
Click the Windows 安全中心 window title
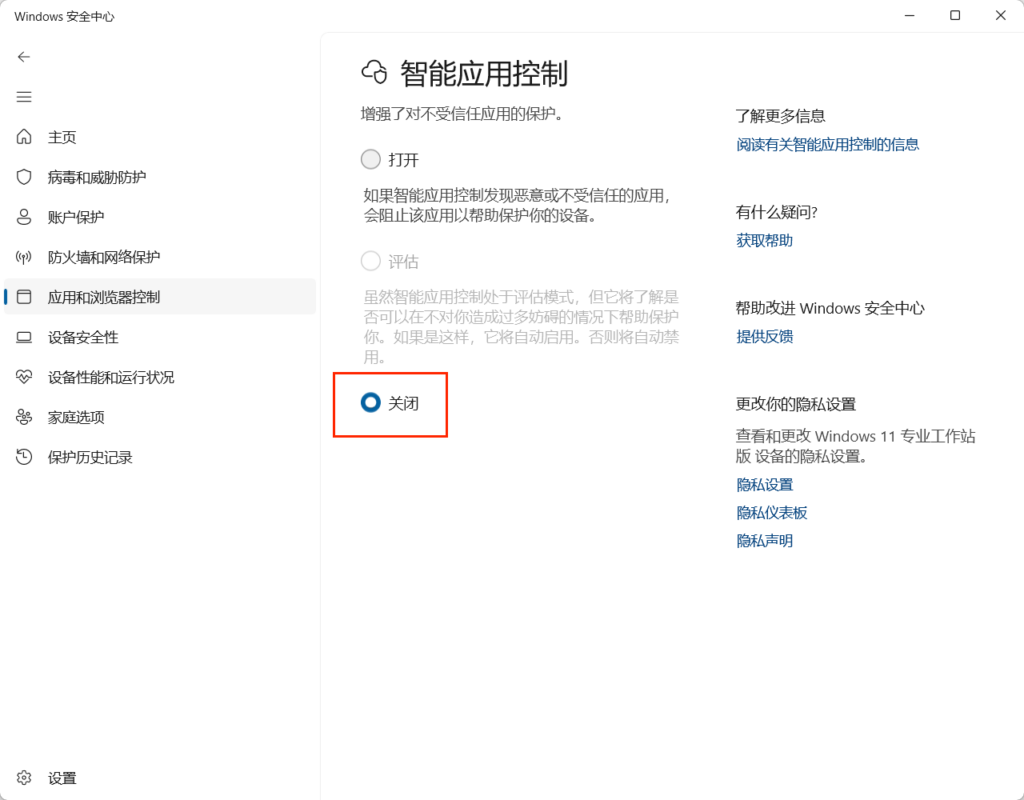[x=64, y=16]
